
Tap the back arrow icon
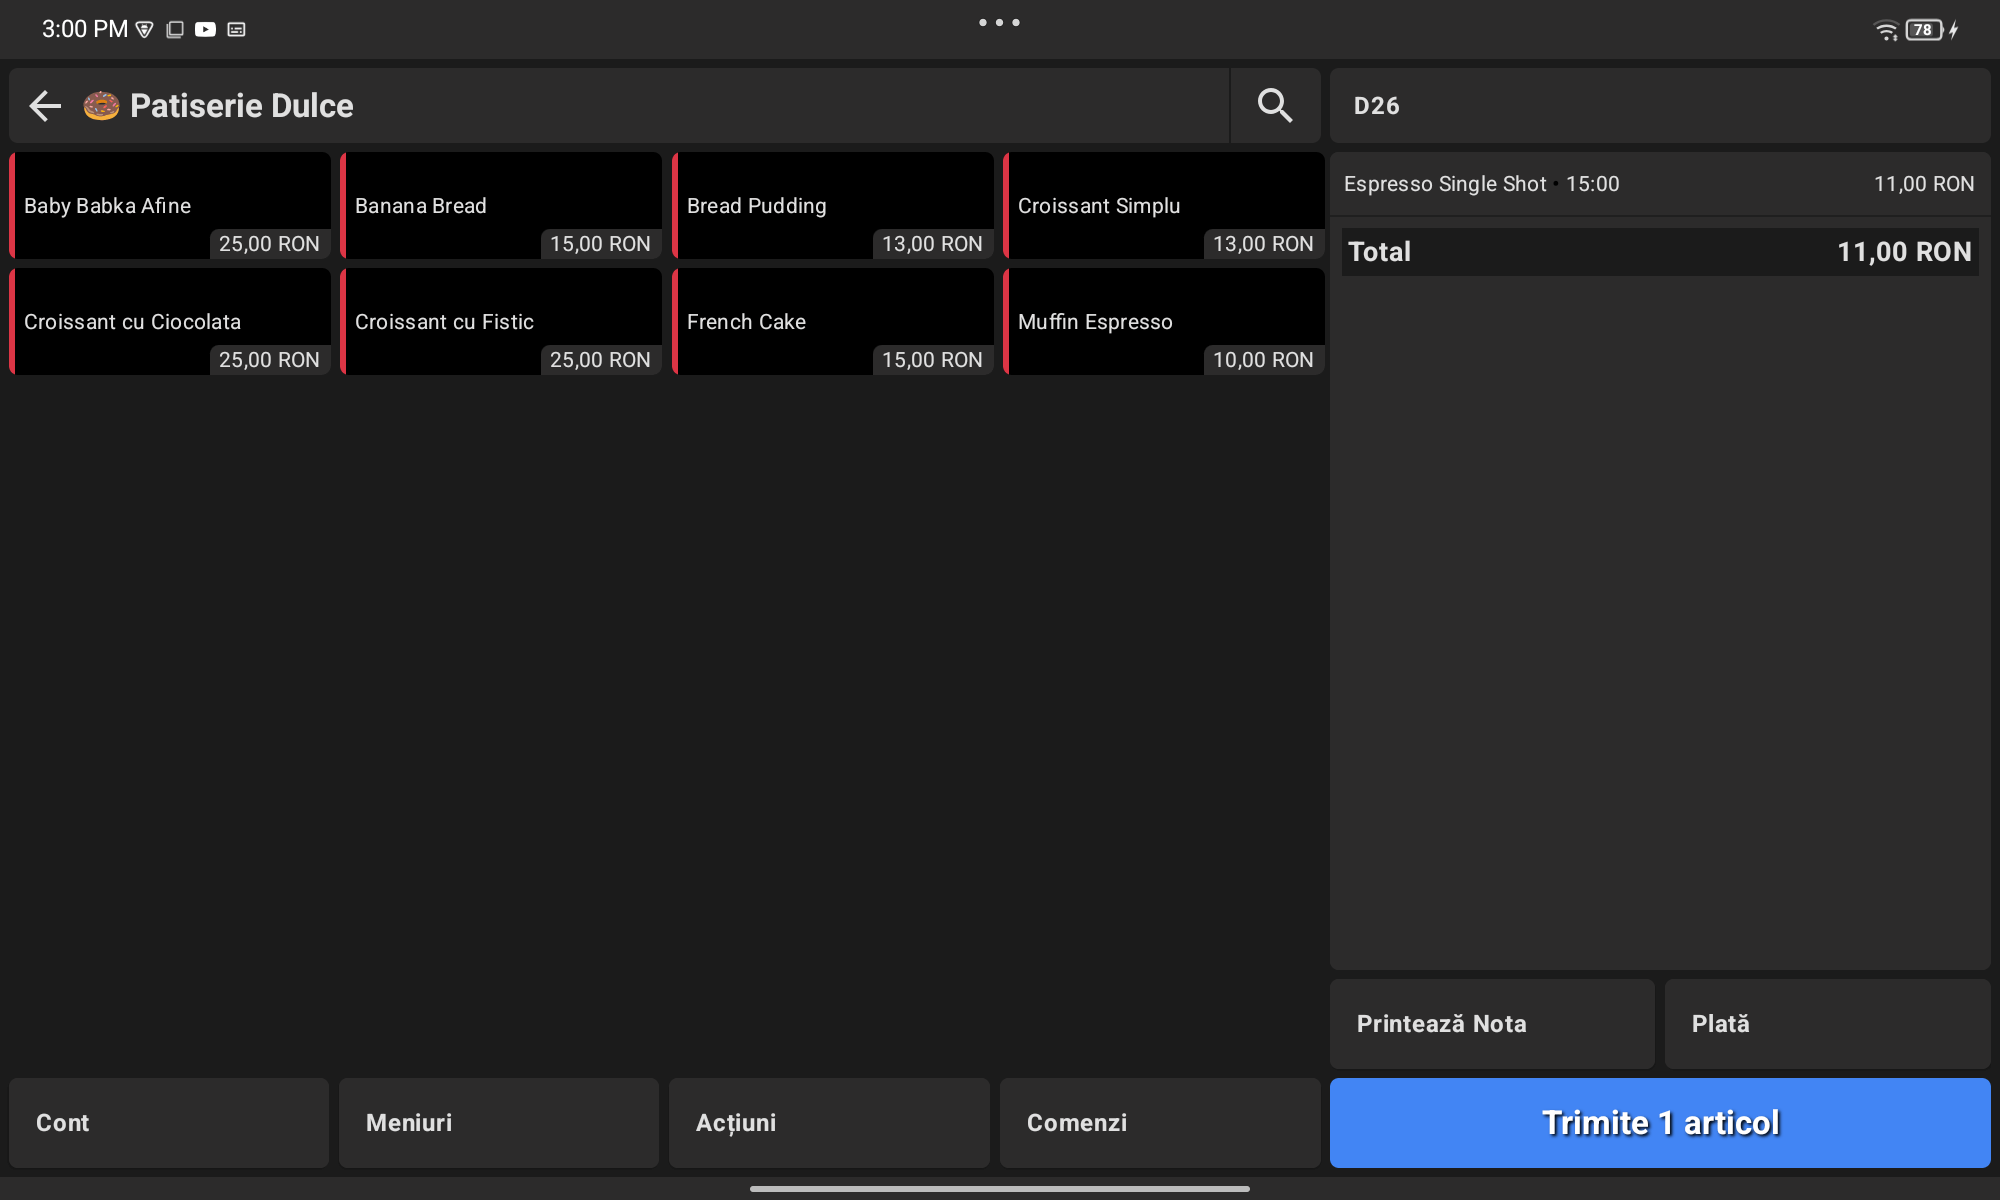(45, 105)
